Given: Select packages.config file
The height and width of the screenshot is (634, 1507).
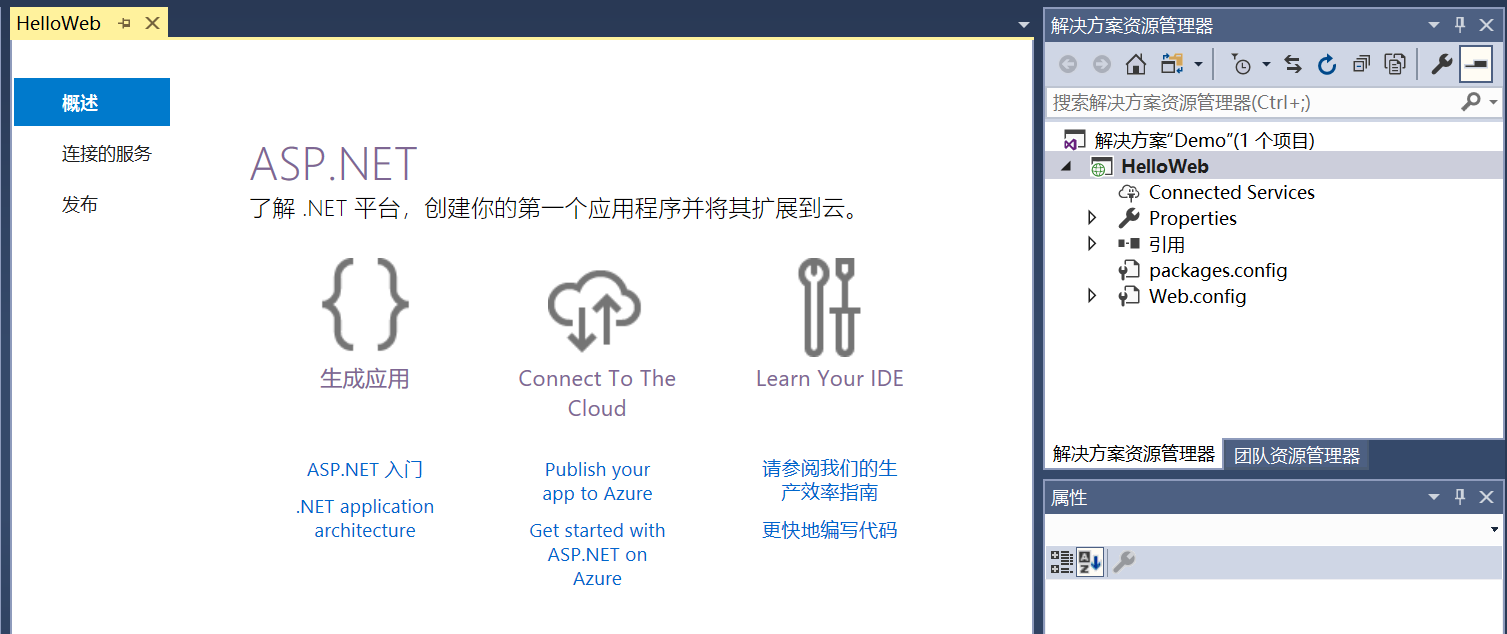Looking at the screenshot, I should pos(1218,270).
